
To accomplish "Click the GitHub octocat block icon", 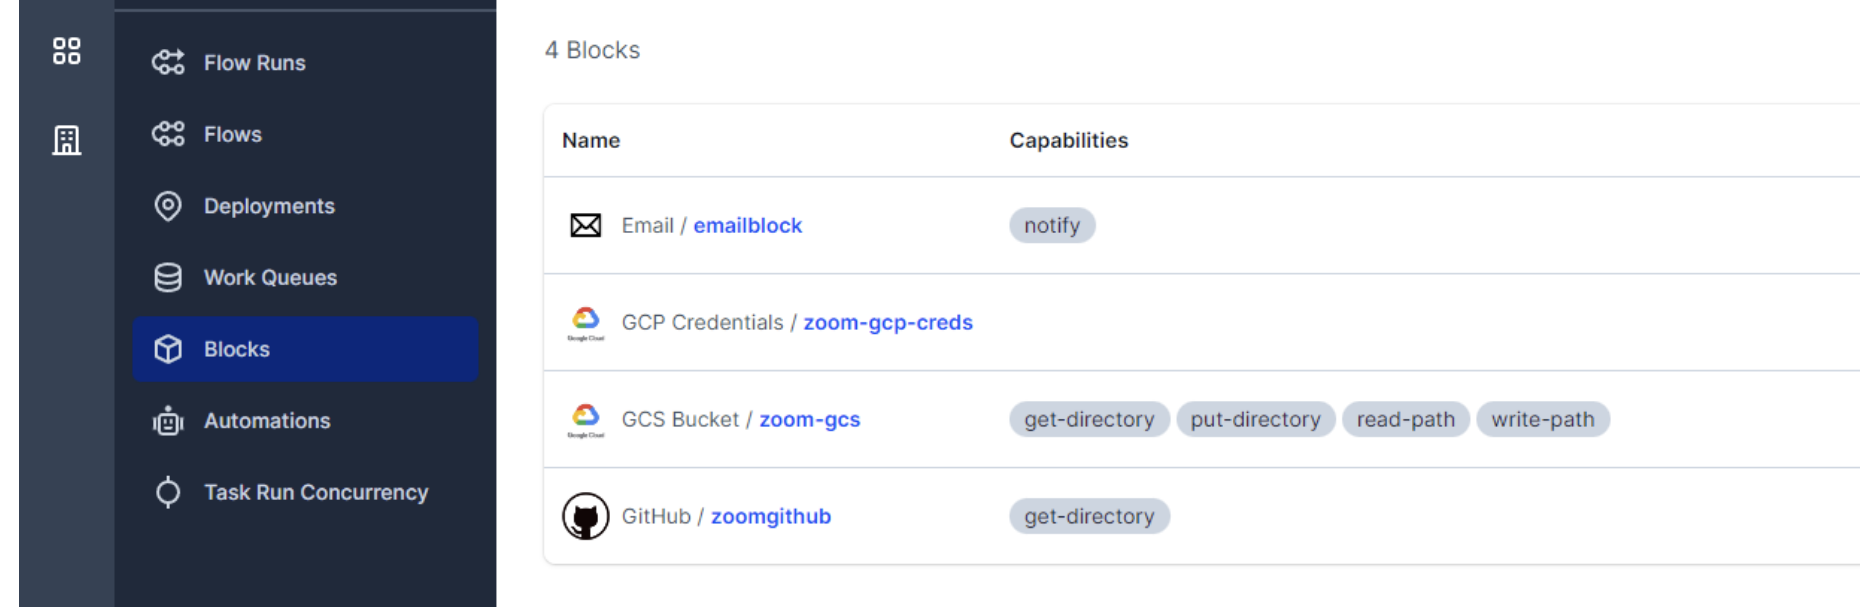I will 586,516.
